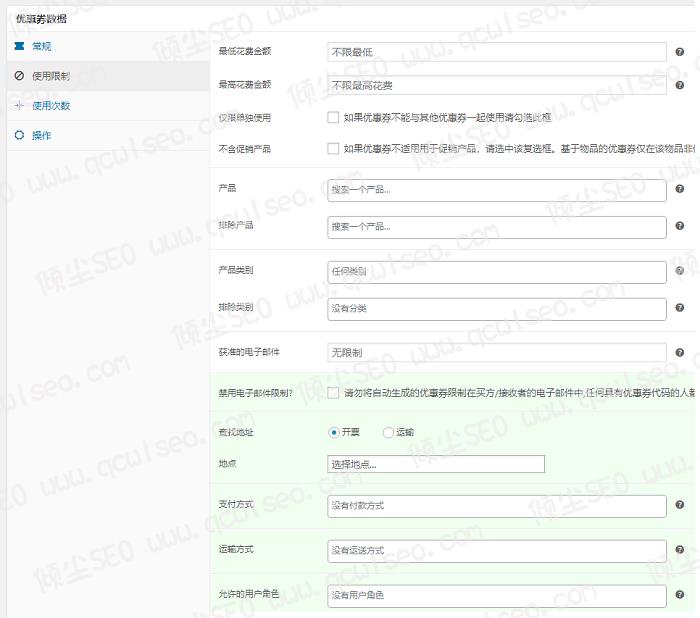Viewport: 700px width, 618px height.
Task: Click the 获准的电子邮件 label
Action: (249, 352)
